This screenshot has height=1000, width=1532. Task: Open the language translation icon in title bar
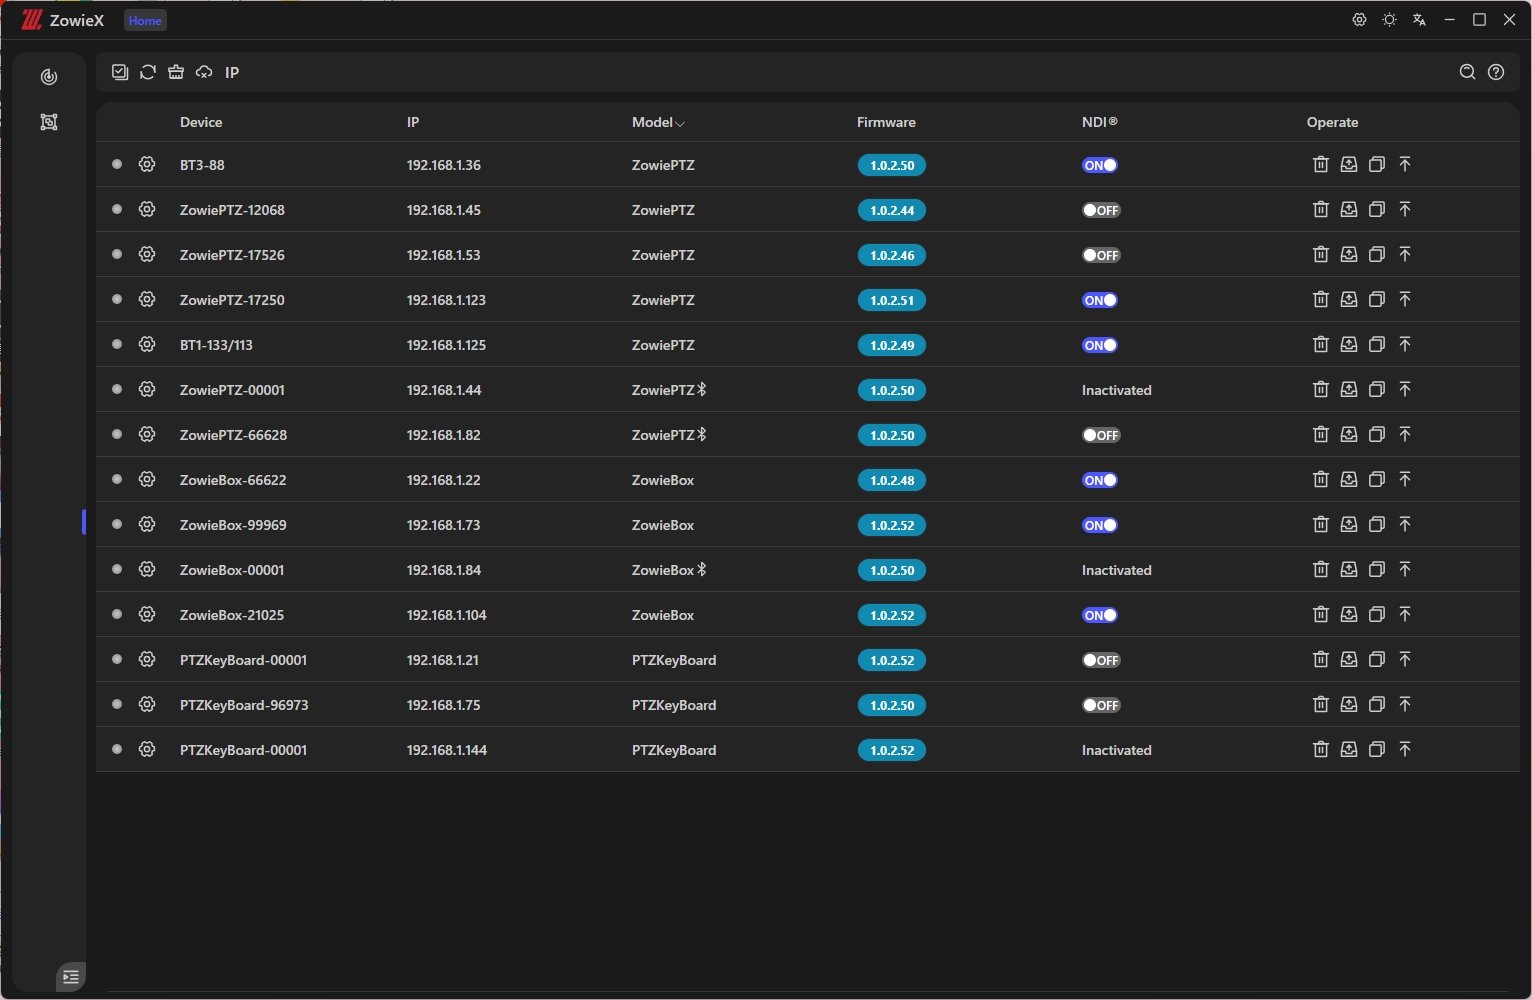(1419, 20)
